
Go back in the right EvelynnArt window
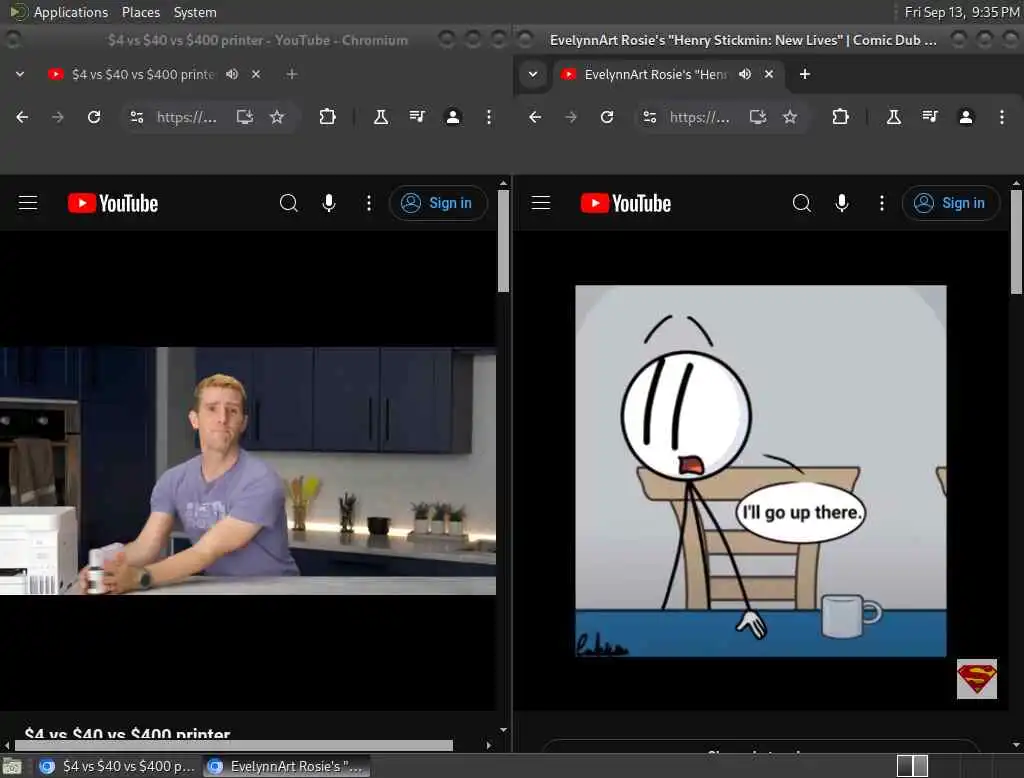click(535, 117)
